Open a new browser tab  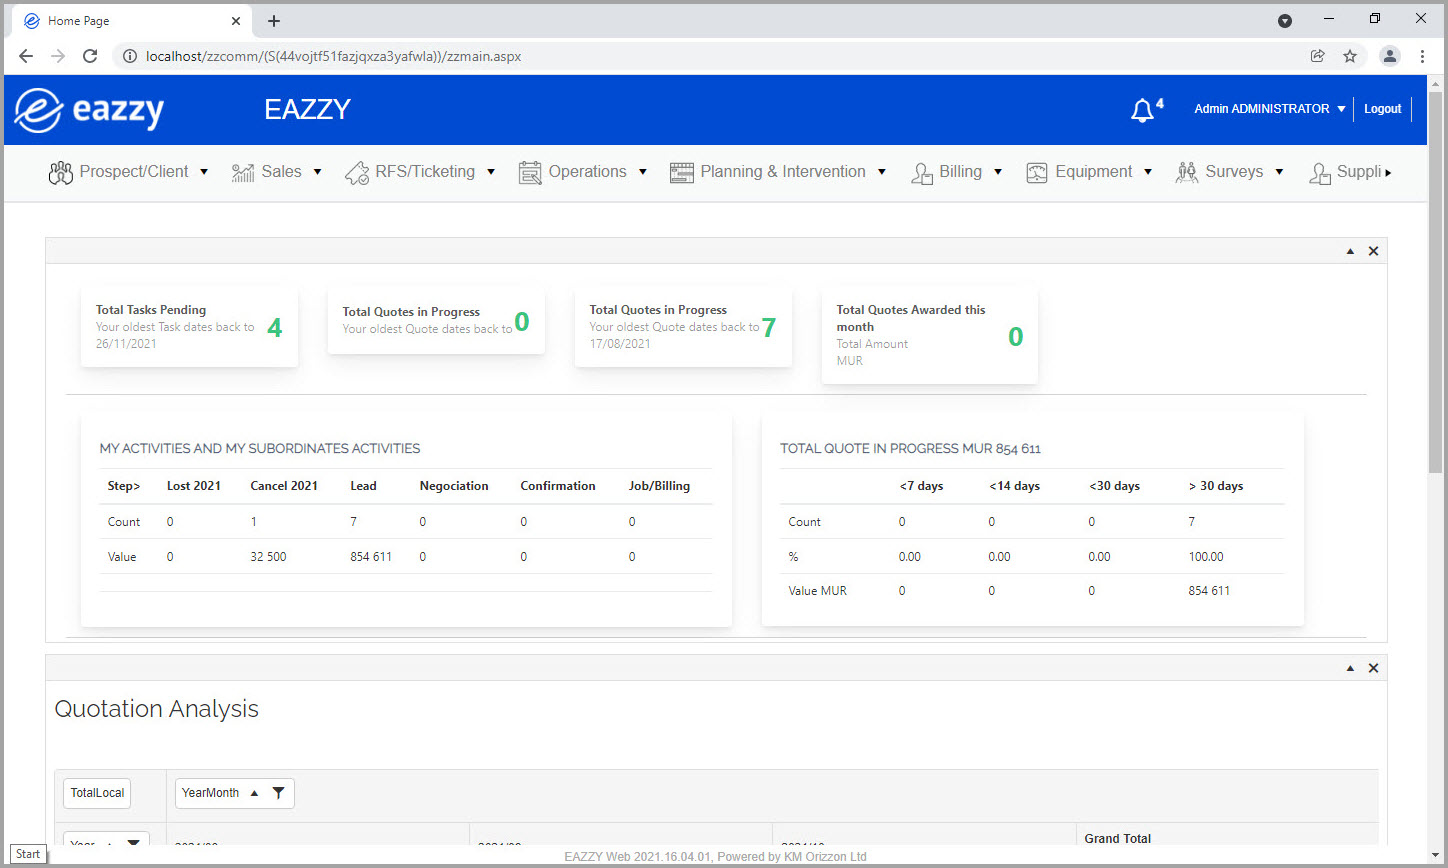coord(274,21)
